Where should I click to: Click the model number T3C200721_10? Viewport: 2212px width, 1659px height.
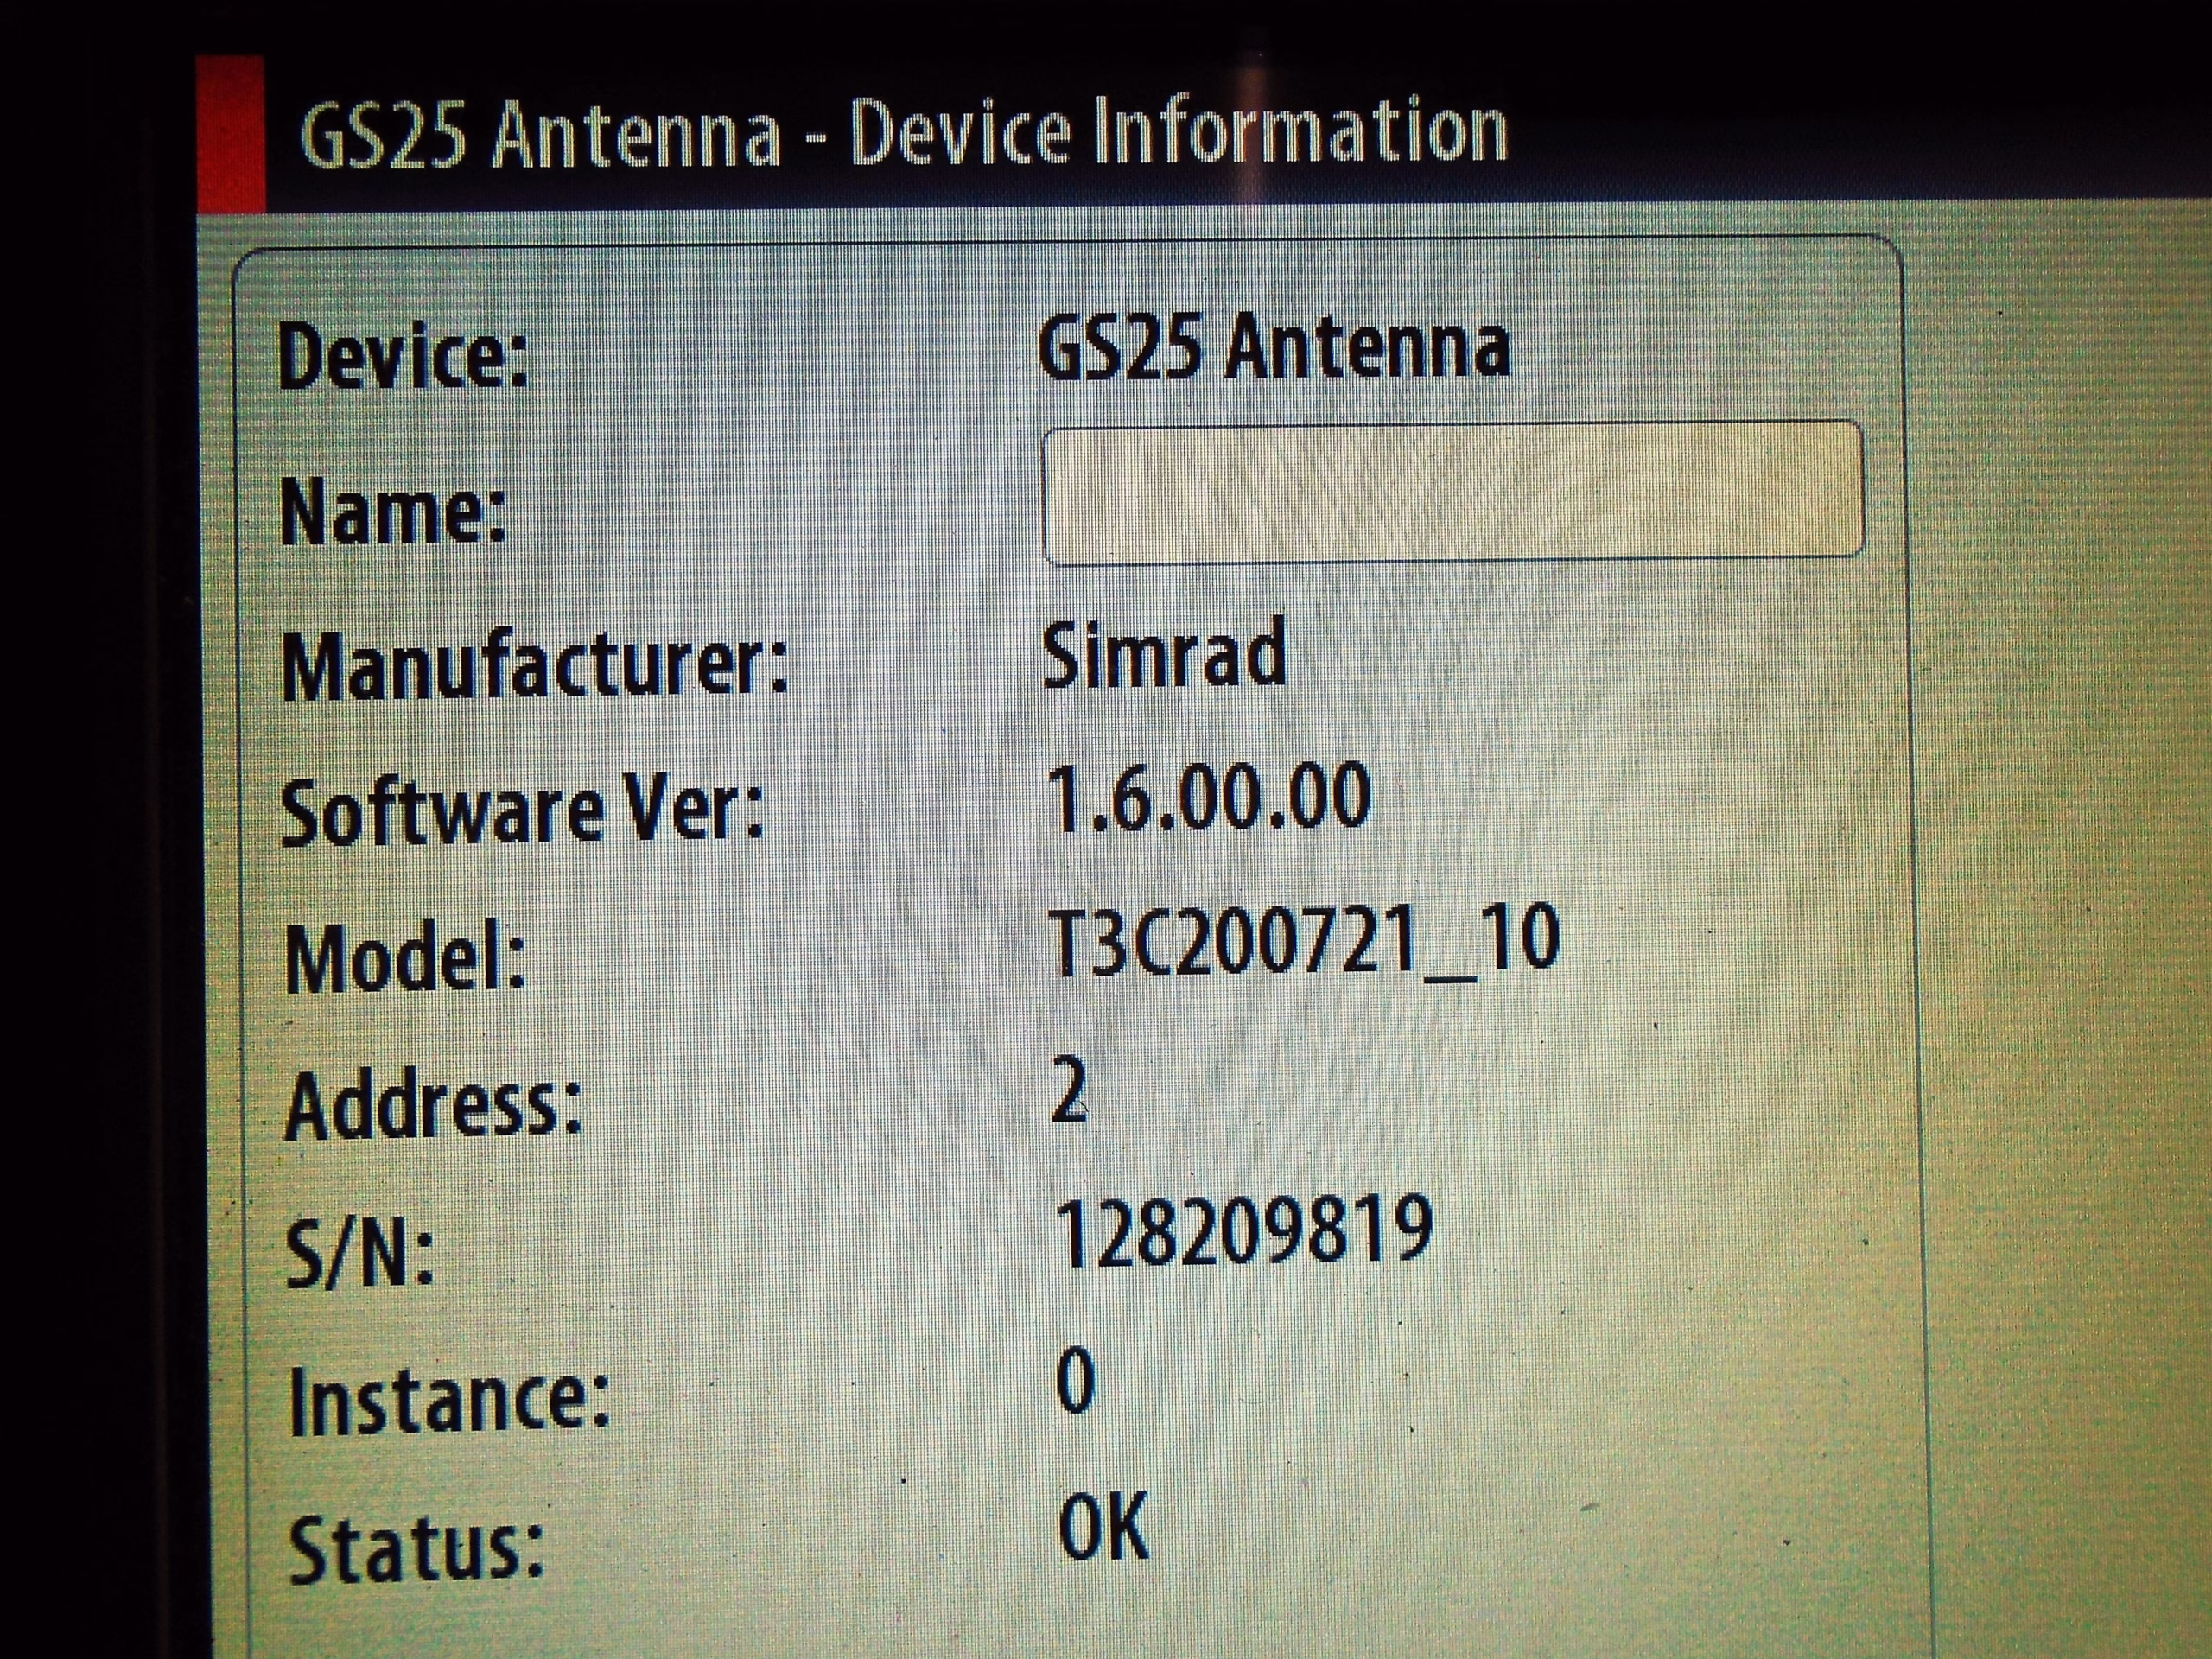pyautogui.click(x=1303, y=941)
